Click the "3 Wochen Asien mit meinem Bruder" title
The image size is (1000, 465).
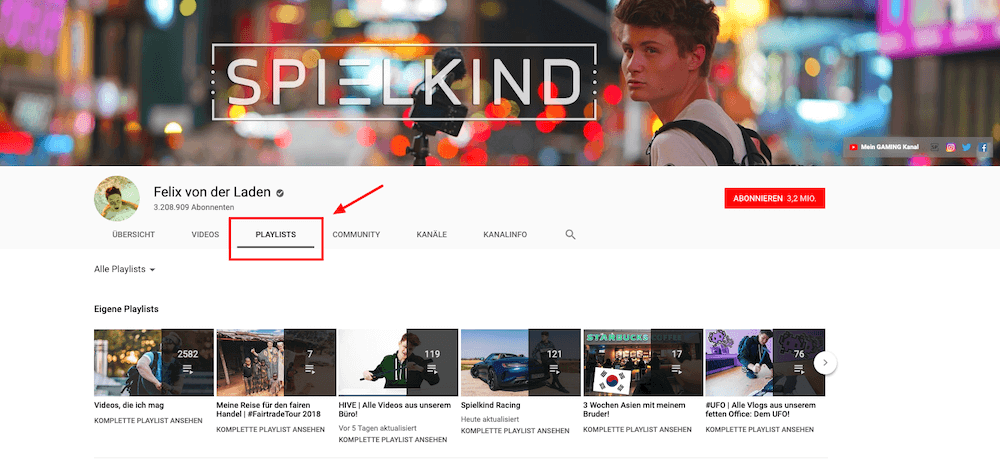[x=635, y=410]
